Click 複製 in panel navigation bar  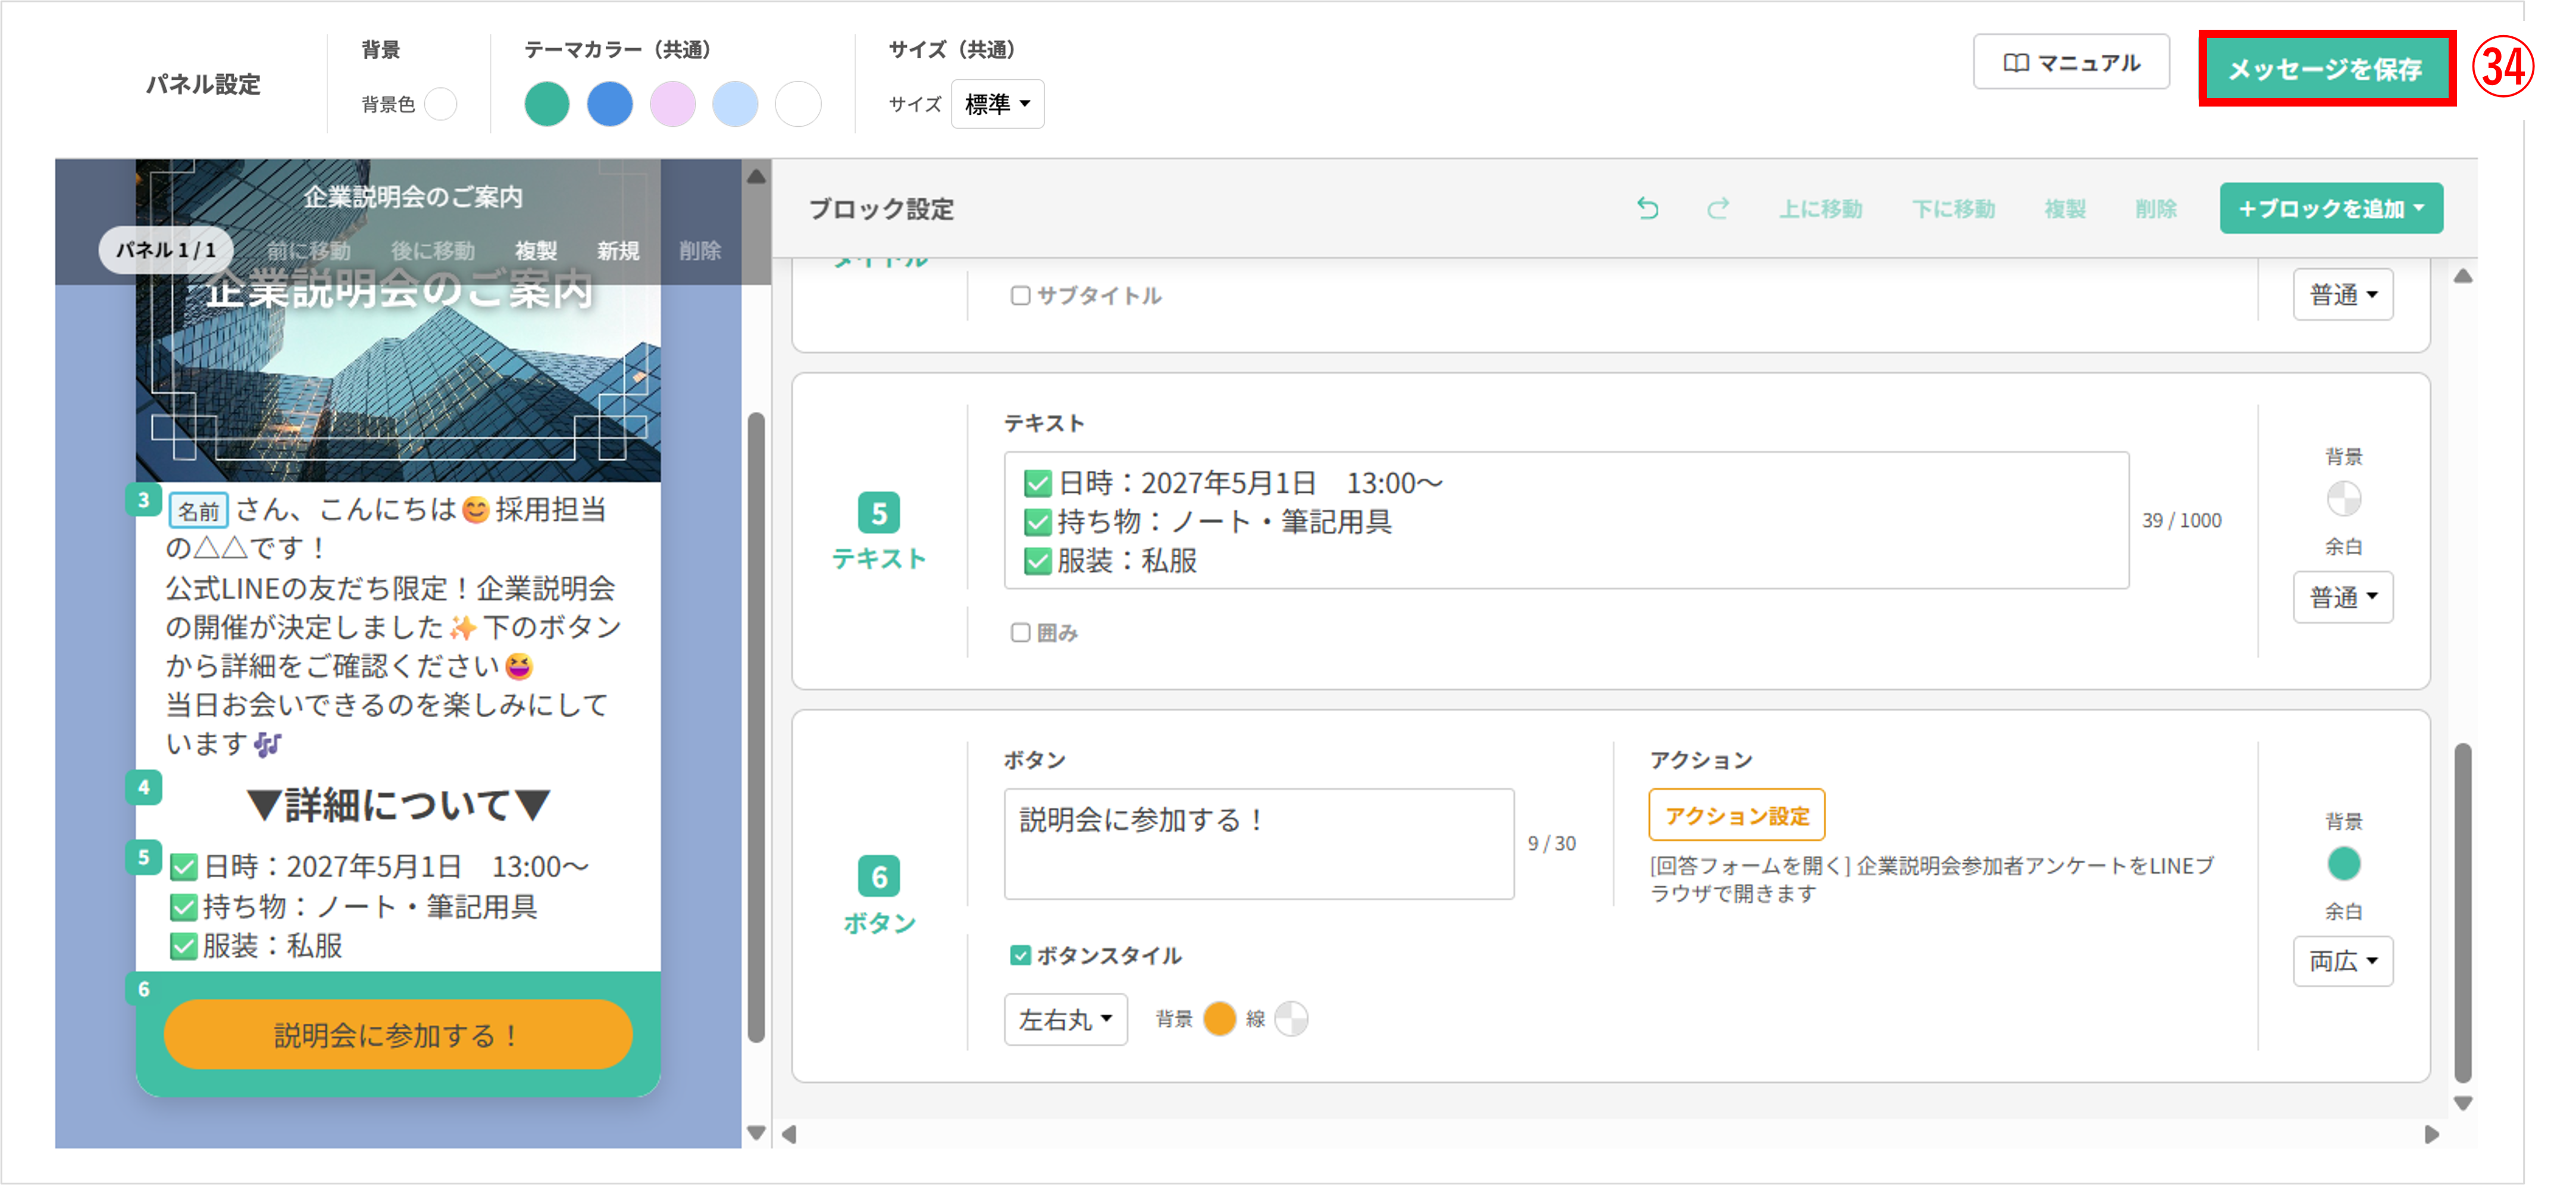click(x=535, y=250)
